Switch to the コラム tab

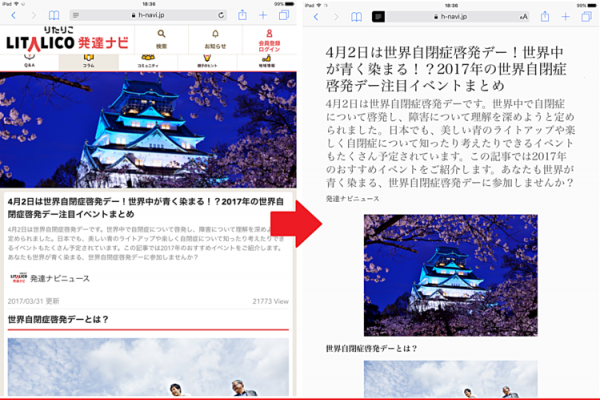[x=87, y=60]
